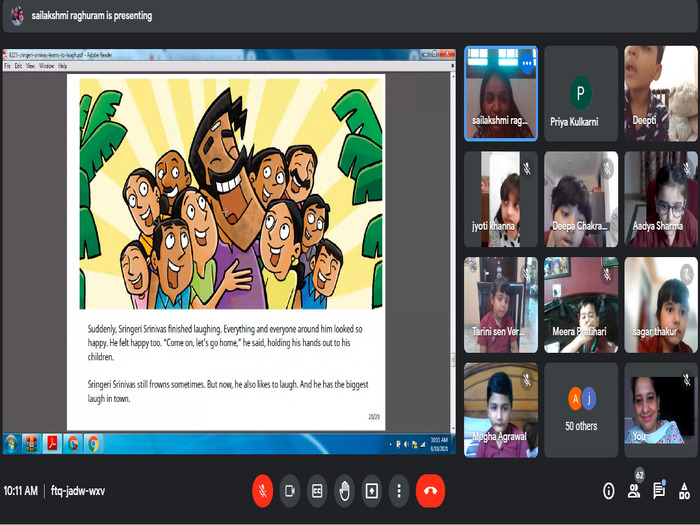700x525 pixels.
Task: Select your own video tile labeled You
Action: (x=661, y=410)
